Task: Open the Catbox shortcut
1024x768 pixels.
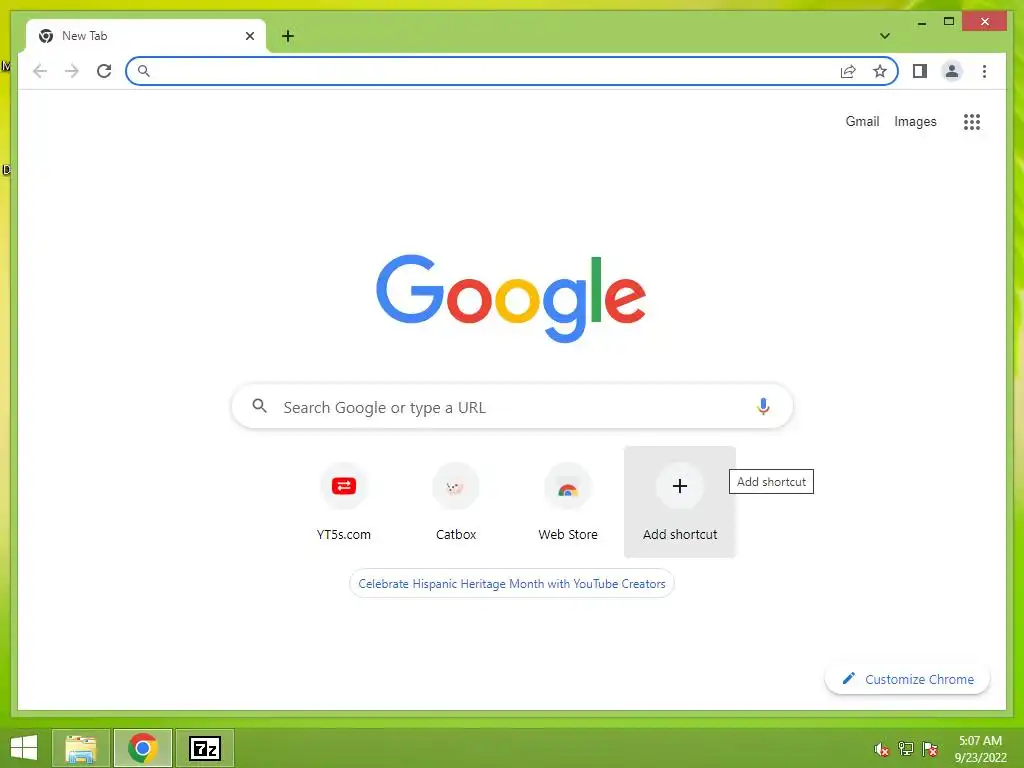Action: (456, 502)
